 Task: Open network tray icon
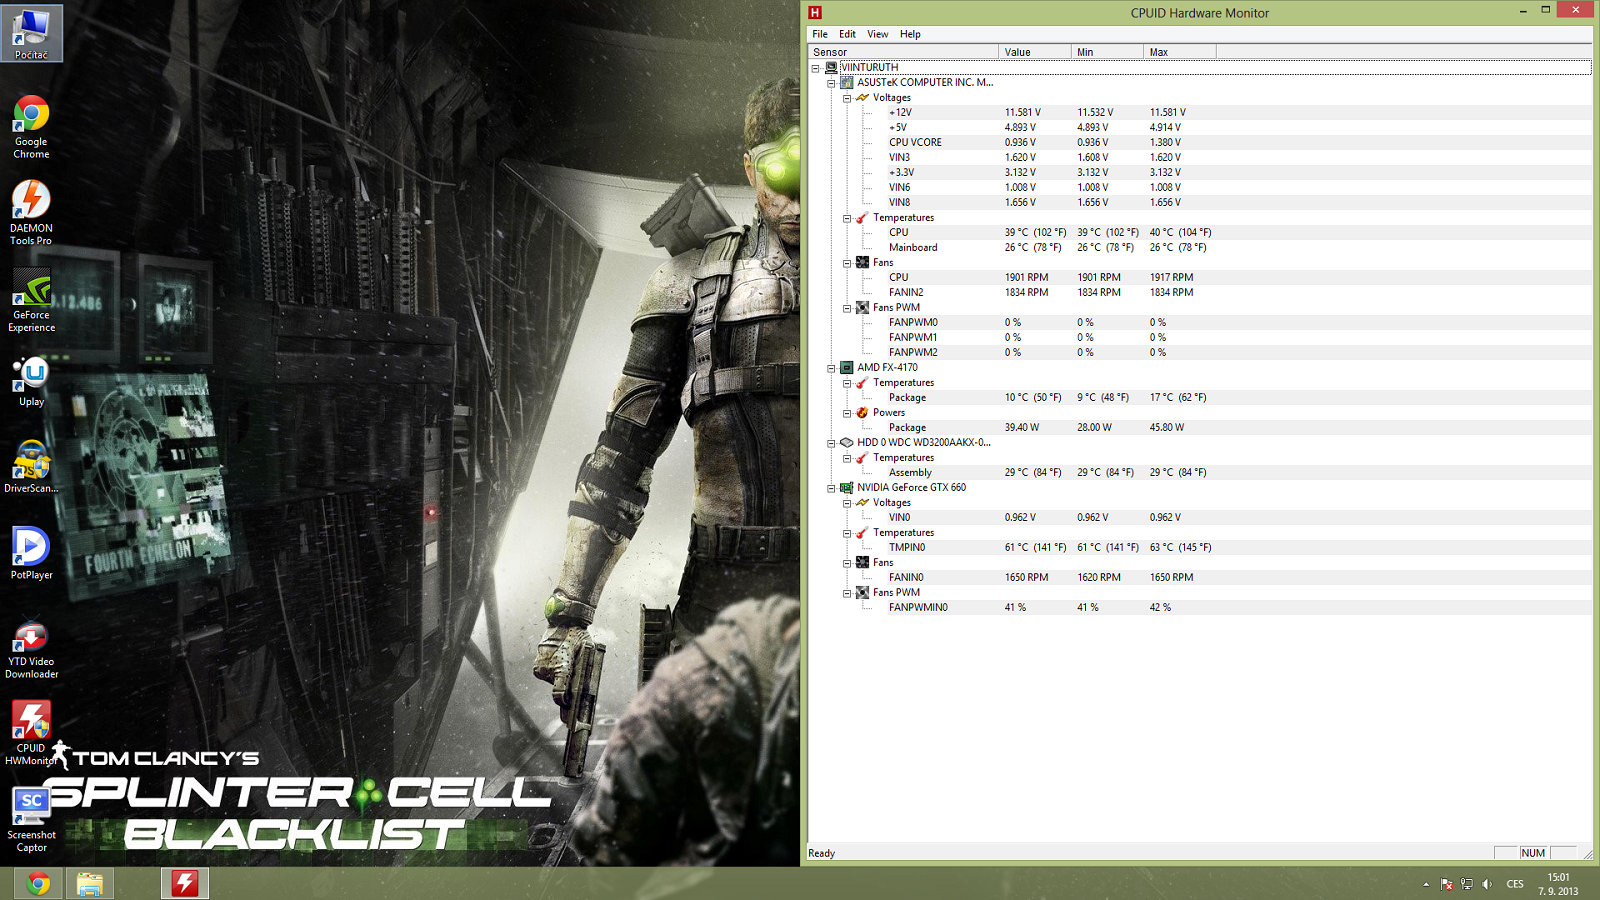pos(1467,884)
